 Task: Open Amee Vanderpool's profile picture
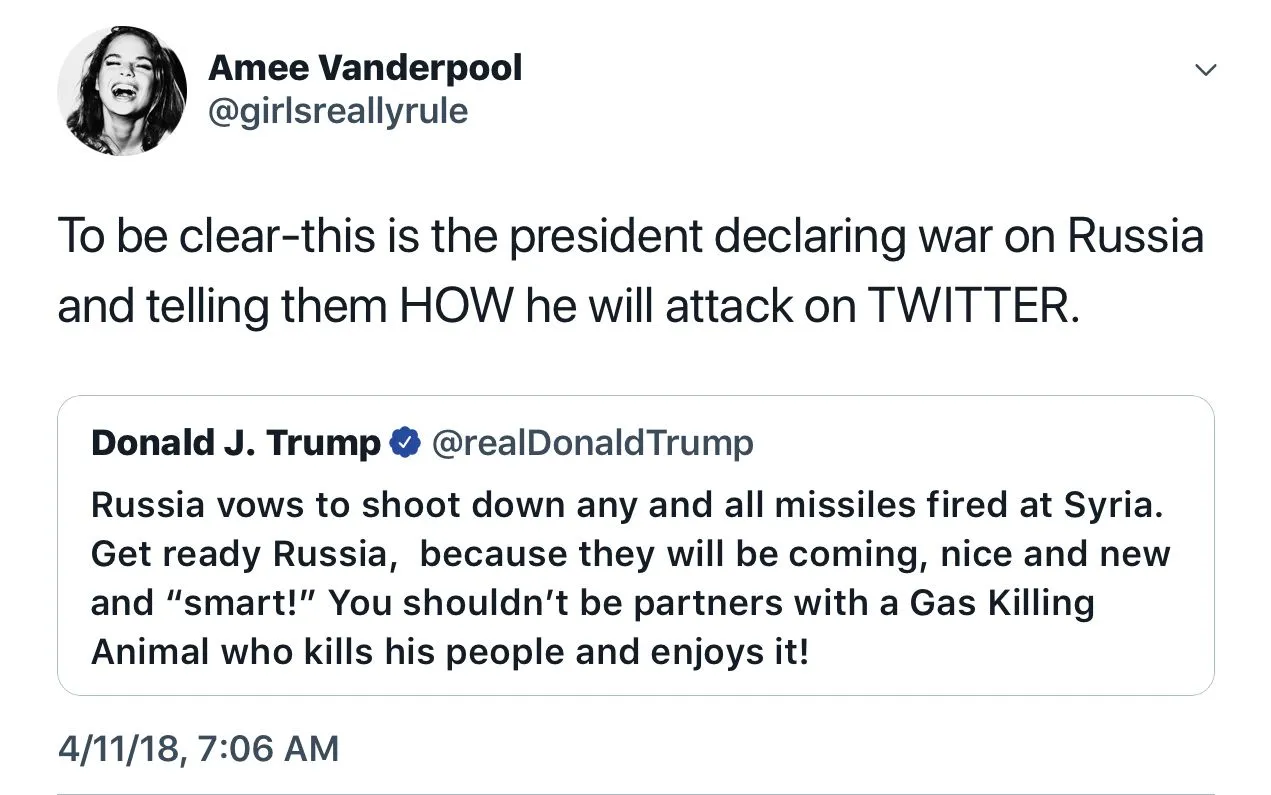click(122, 91)
